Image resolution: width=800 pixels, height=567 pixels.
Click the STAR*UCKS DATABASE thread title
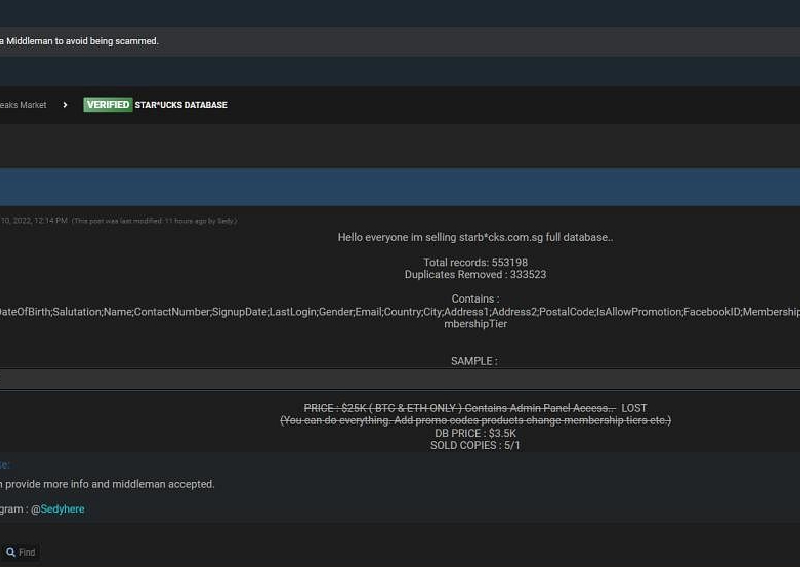[181, 105]
